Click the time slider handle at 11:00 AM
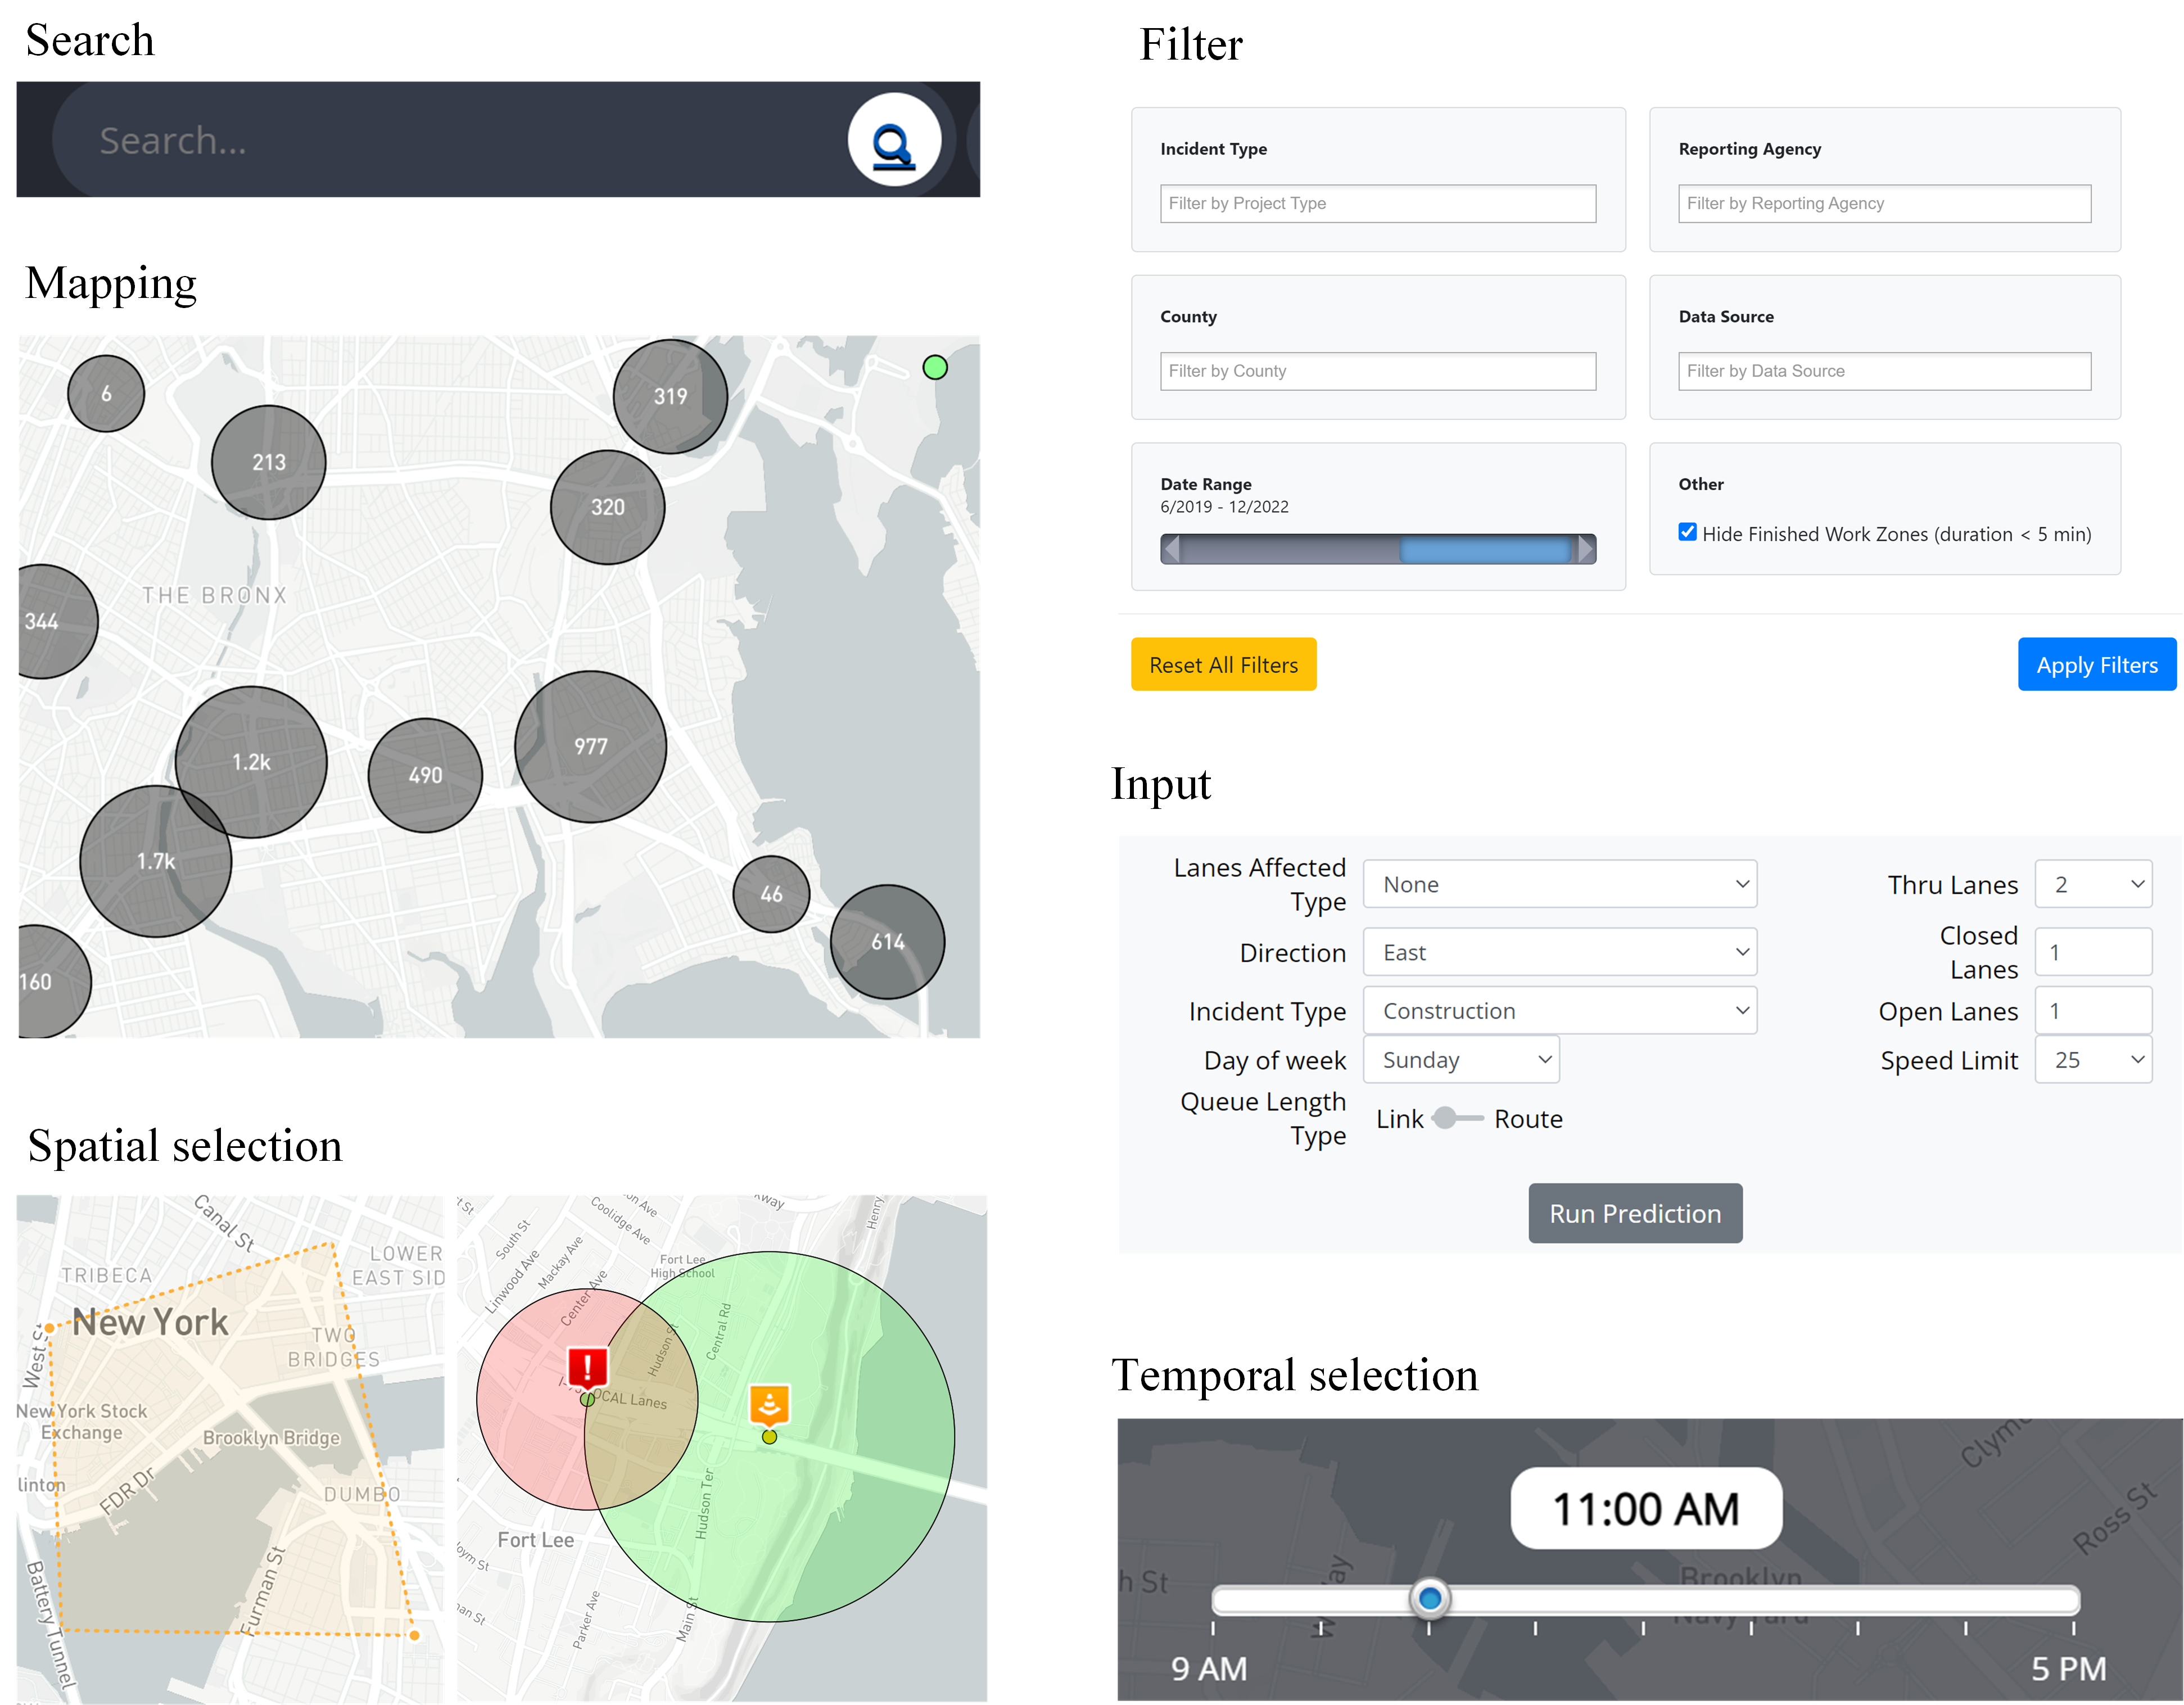 [1430, 1599]
